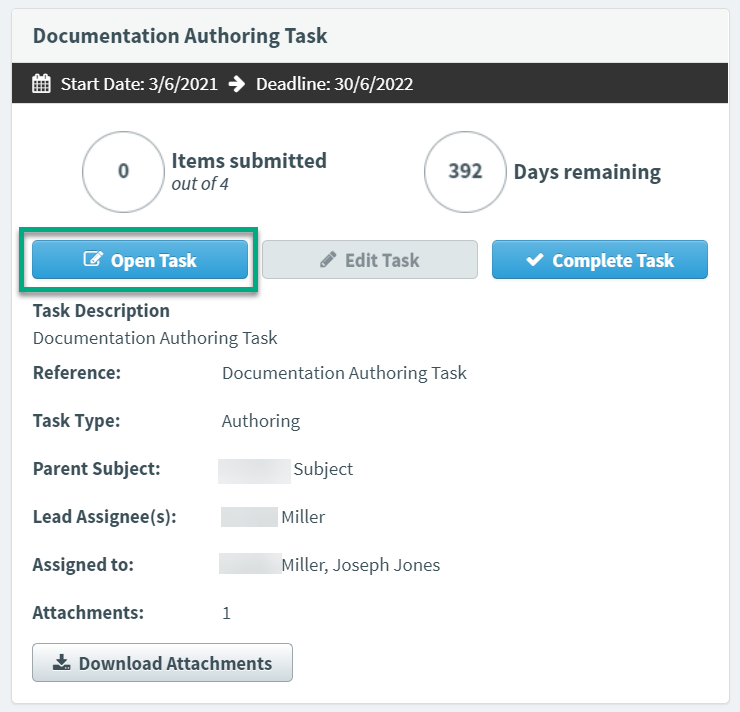This screenshot has width=740, height=712.
Task: Click the Parent Subject value
Action: coord(322,469)
